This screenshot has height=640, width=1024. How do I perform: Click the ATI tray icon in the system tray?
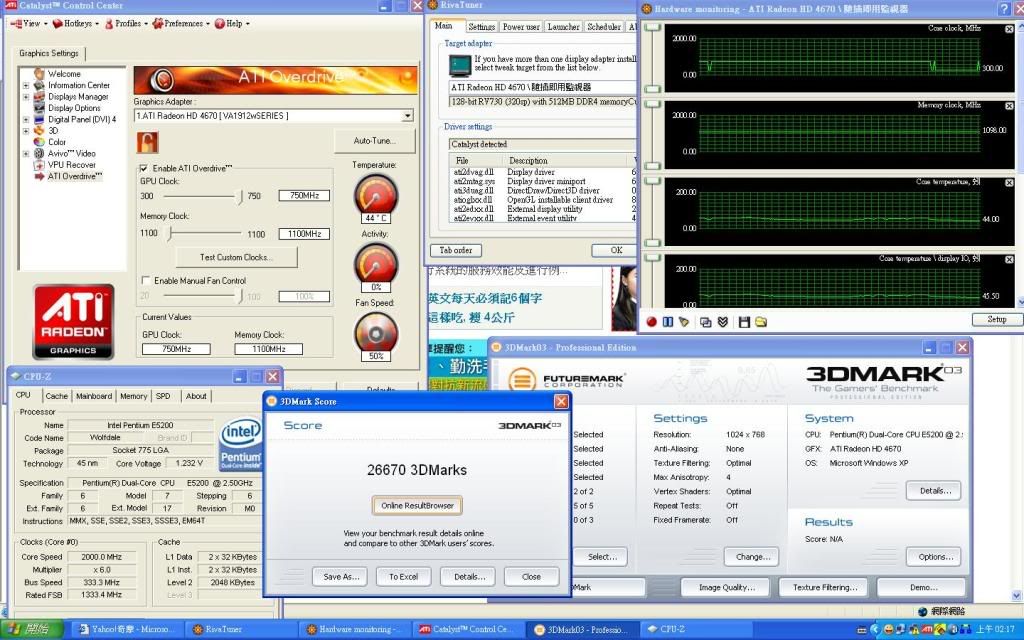pyautogui.click(x=927, y=630)
